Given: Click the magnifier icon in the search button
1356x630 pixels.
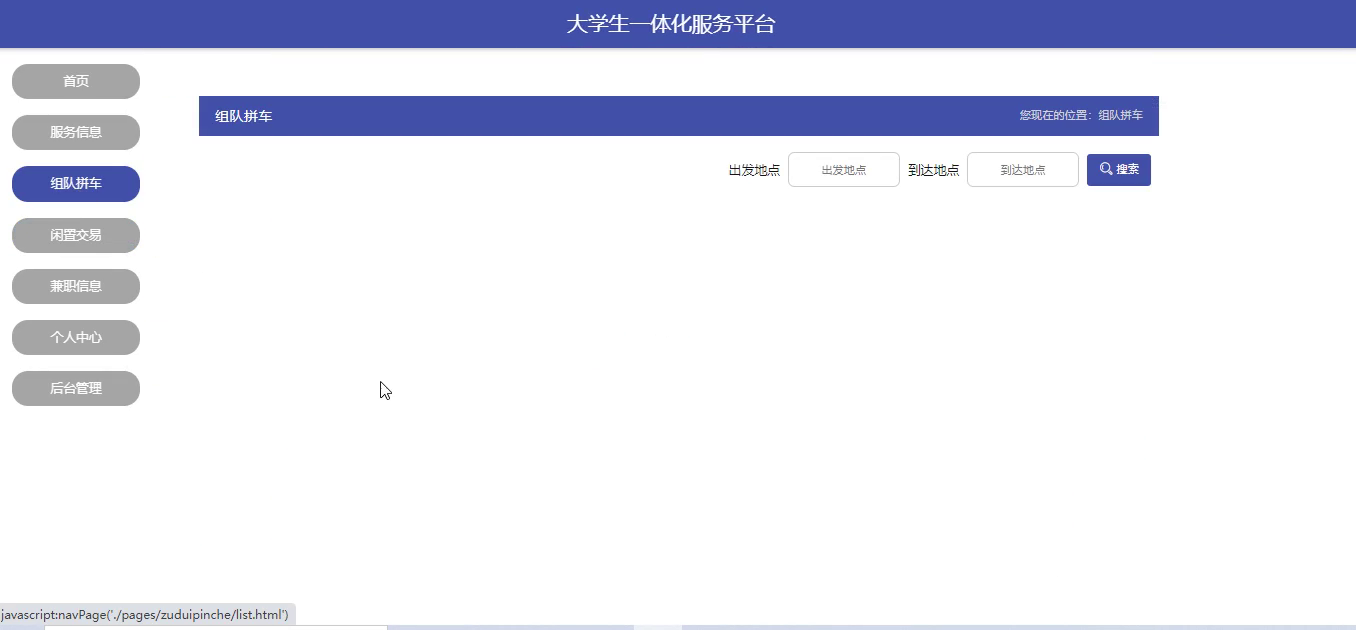Looking at the screenshot, I should tap(1106, 169).
